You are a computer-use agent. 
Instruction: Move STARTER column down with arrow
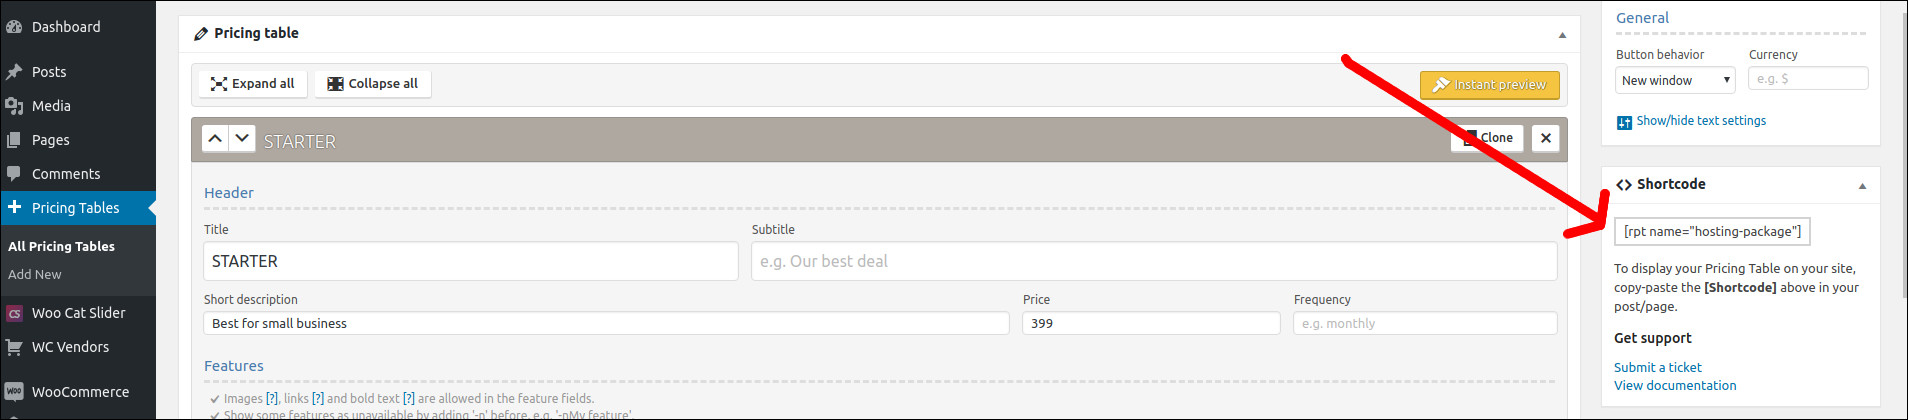[242, 139]
